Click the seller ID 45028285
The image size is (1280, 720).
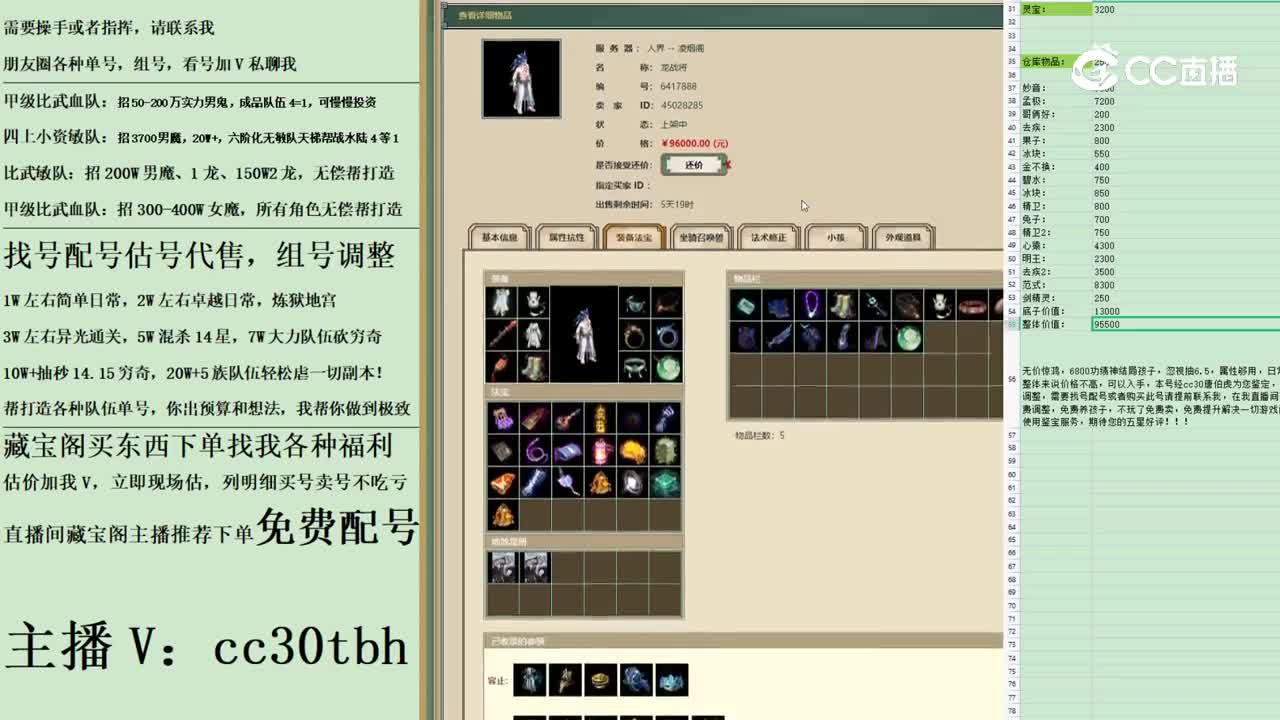pyautogui.click(x=682, y=105)
